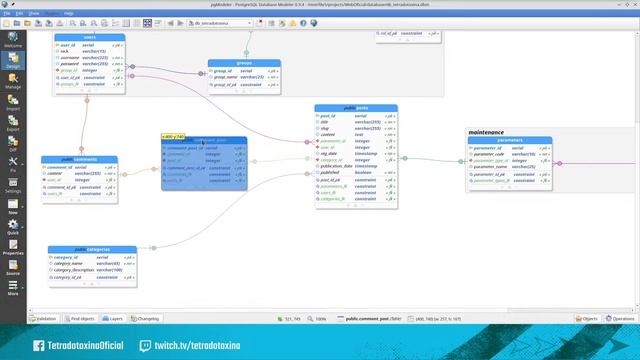Click the blue info toolbar icon
640x360 pixels.
(303, 23)
